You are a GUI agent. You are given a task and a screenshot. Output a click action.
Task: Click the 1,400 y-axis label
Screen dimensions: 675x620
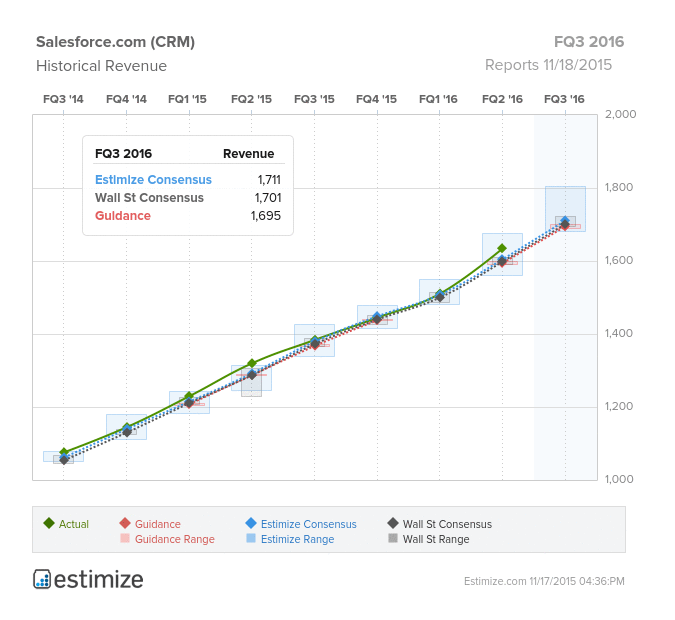(619, 333)
